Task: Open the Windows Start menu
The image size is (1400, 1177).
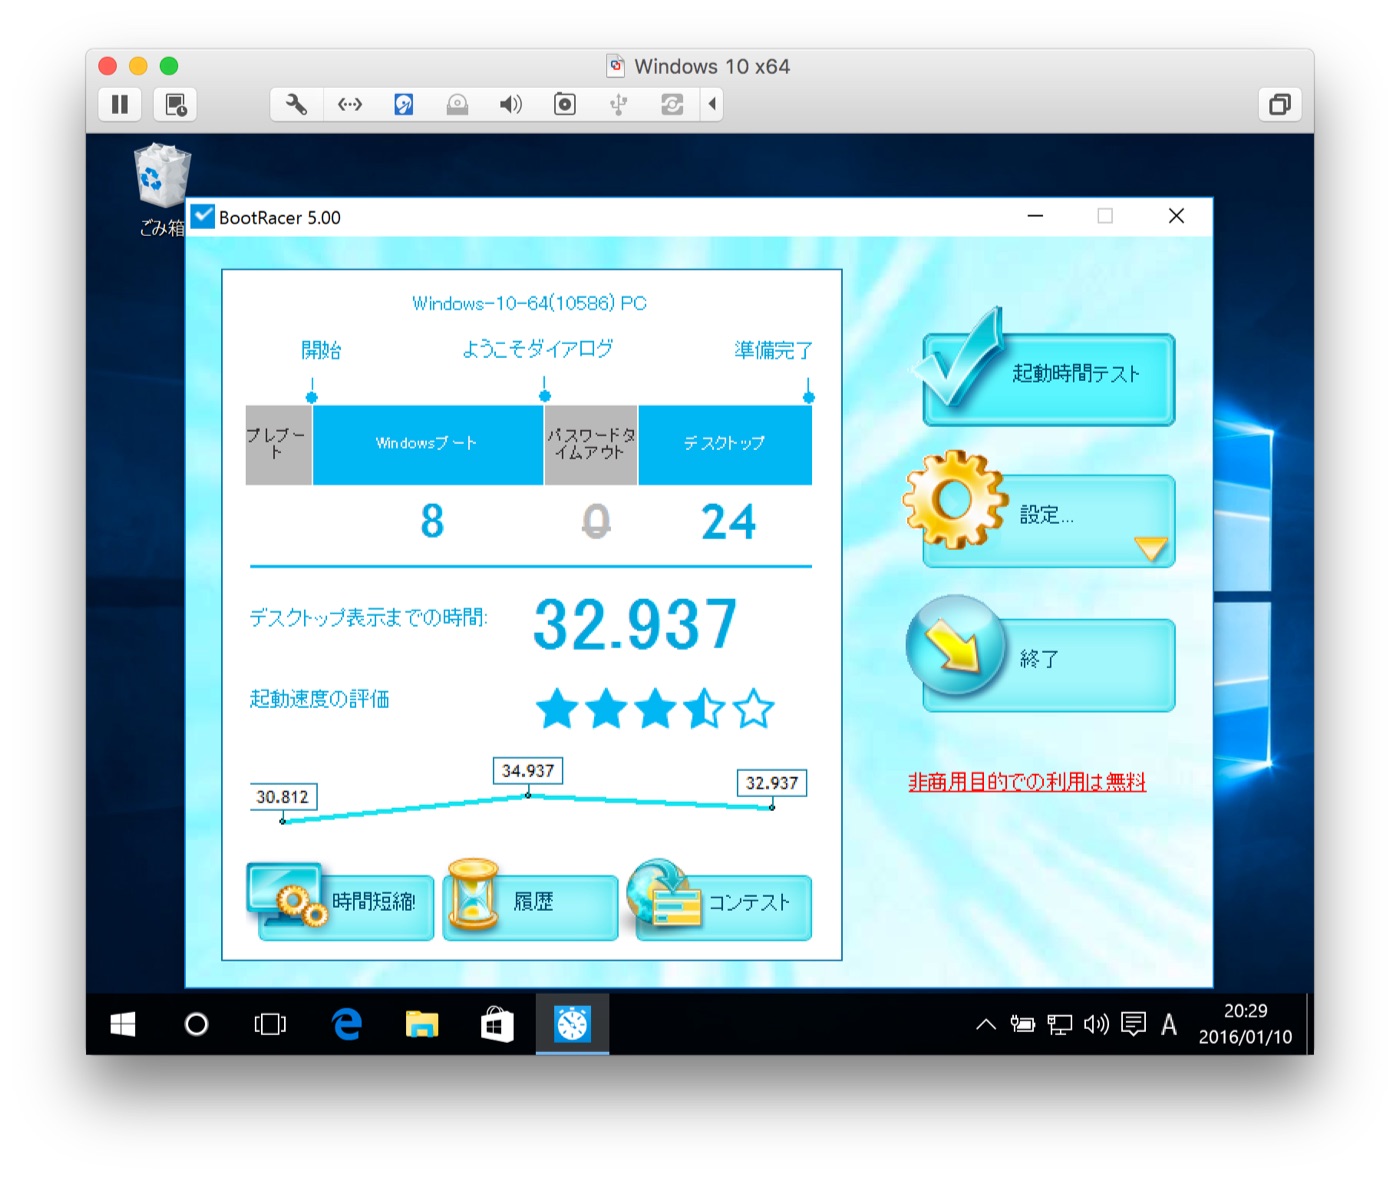Action: (x=122, y=1024)
